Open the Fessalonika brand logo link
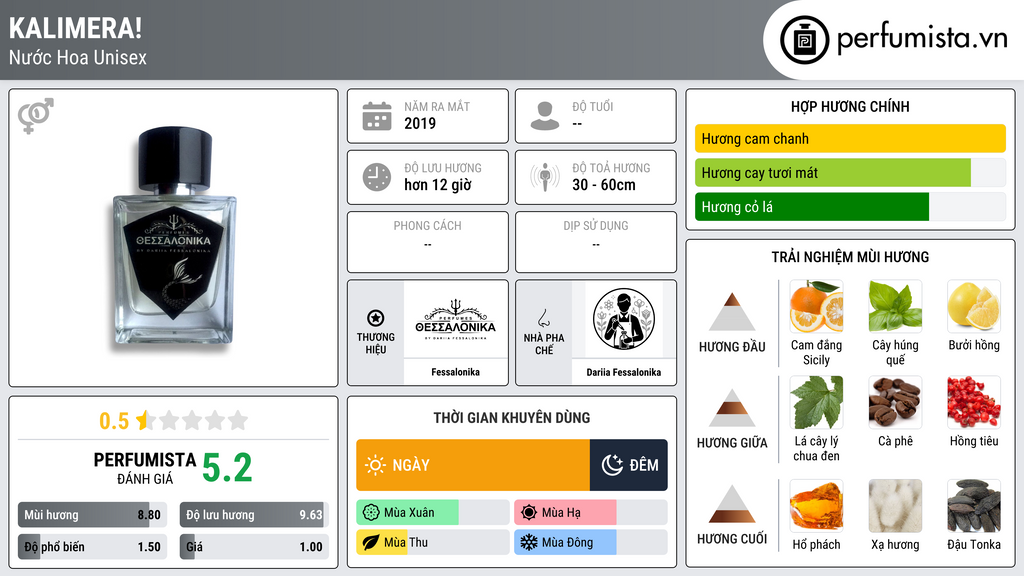 click(455, 320)
